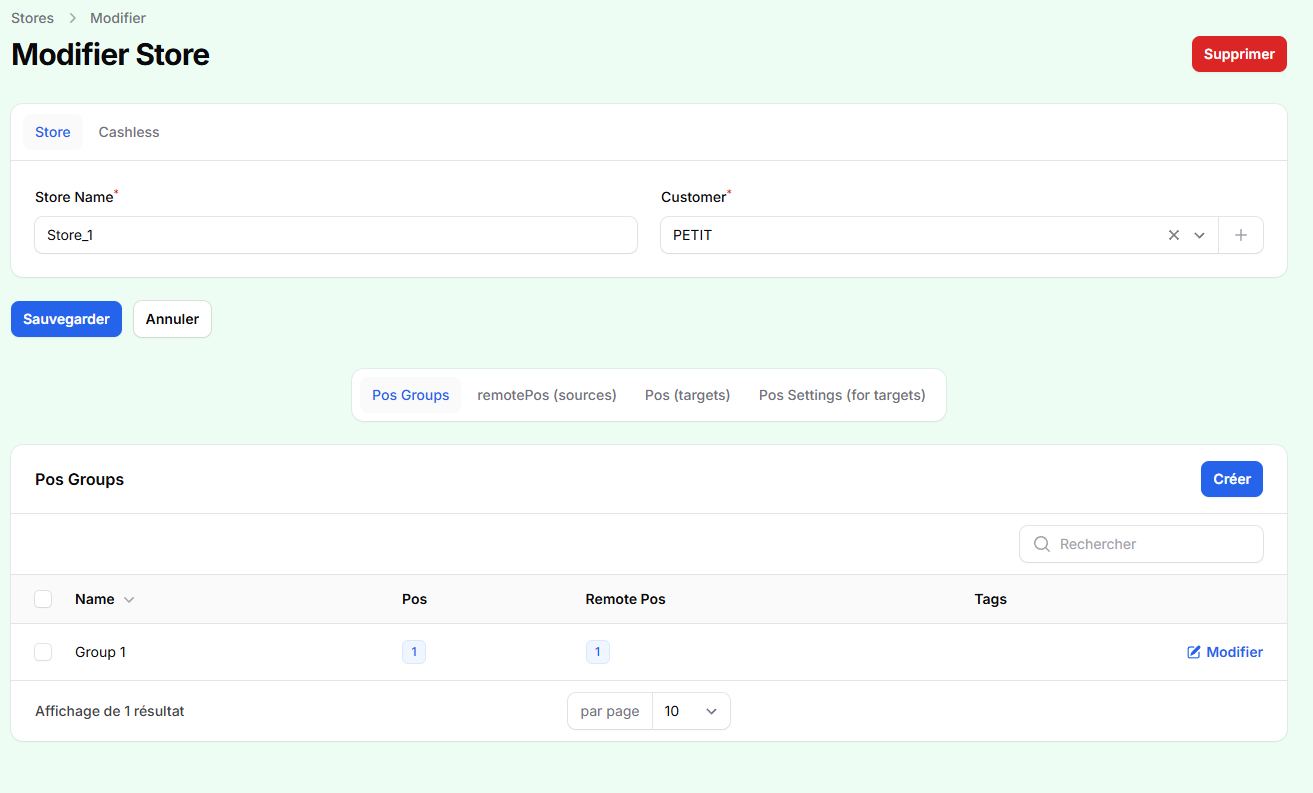Create a new Pos Group with Créer

[1232, 479]
